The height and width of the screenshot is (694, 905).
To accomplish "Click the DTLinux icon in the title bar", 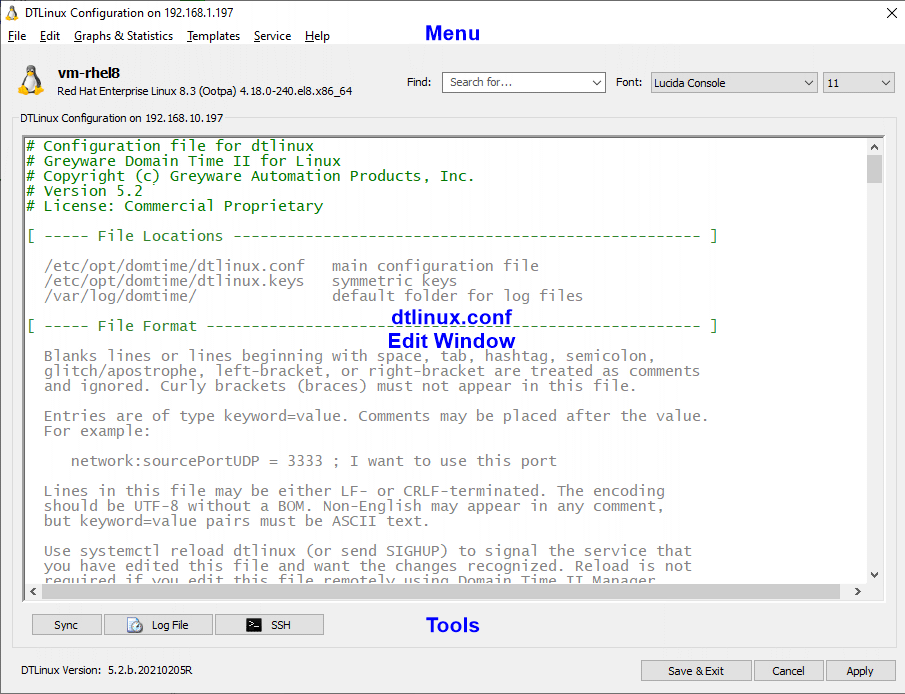I will 12,12.
